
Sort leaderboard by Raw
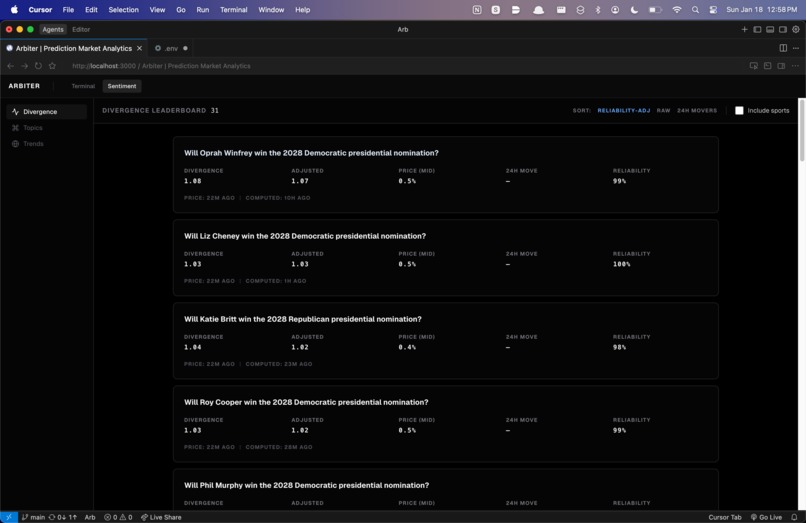coord(663,111)
